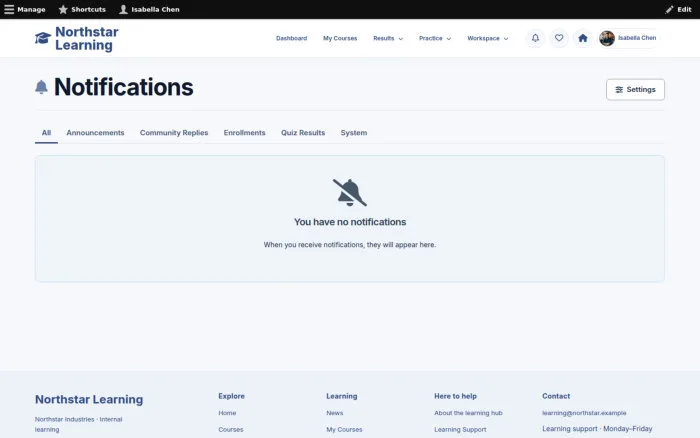Screen dimensions: 700x438
Task: Open favorites heart icon in header
Action: point(559,38)
